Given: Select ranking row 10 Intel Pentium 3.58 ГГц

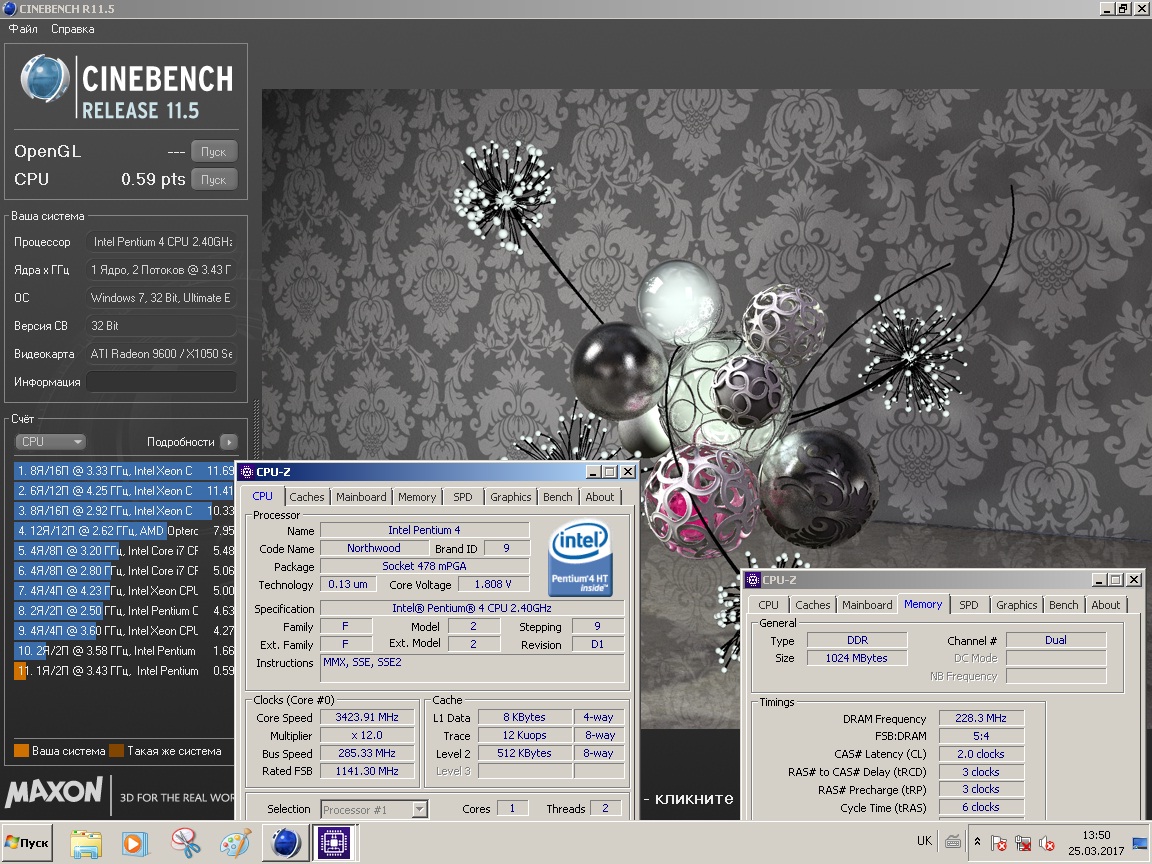Looking at the screenshot, I should (124, 650).
